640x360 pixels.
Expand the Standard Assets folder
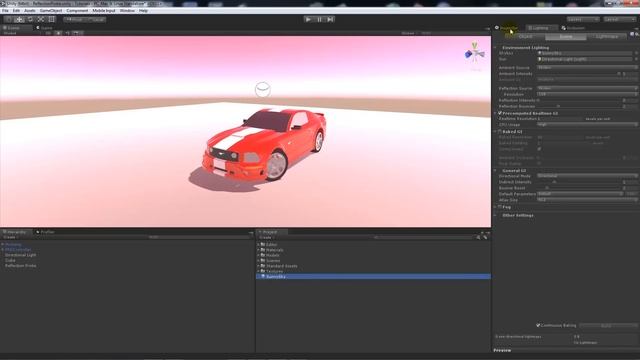[258, 266]
